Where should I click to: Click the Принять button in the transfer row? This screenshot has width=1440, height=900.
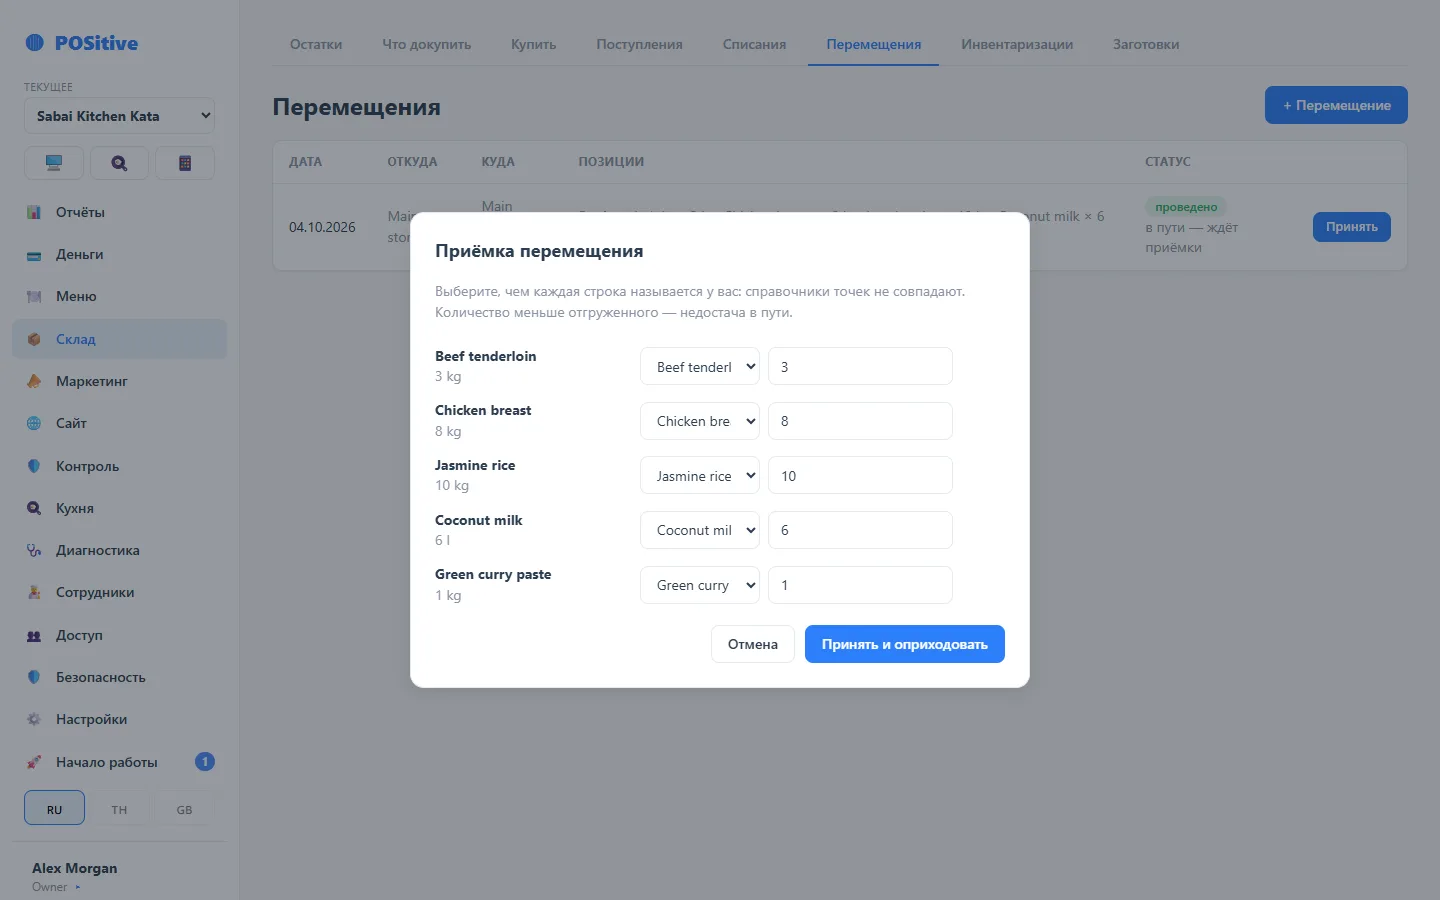click(x=1352, y=227)
